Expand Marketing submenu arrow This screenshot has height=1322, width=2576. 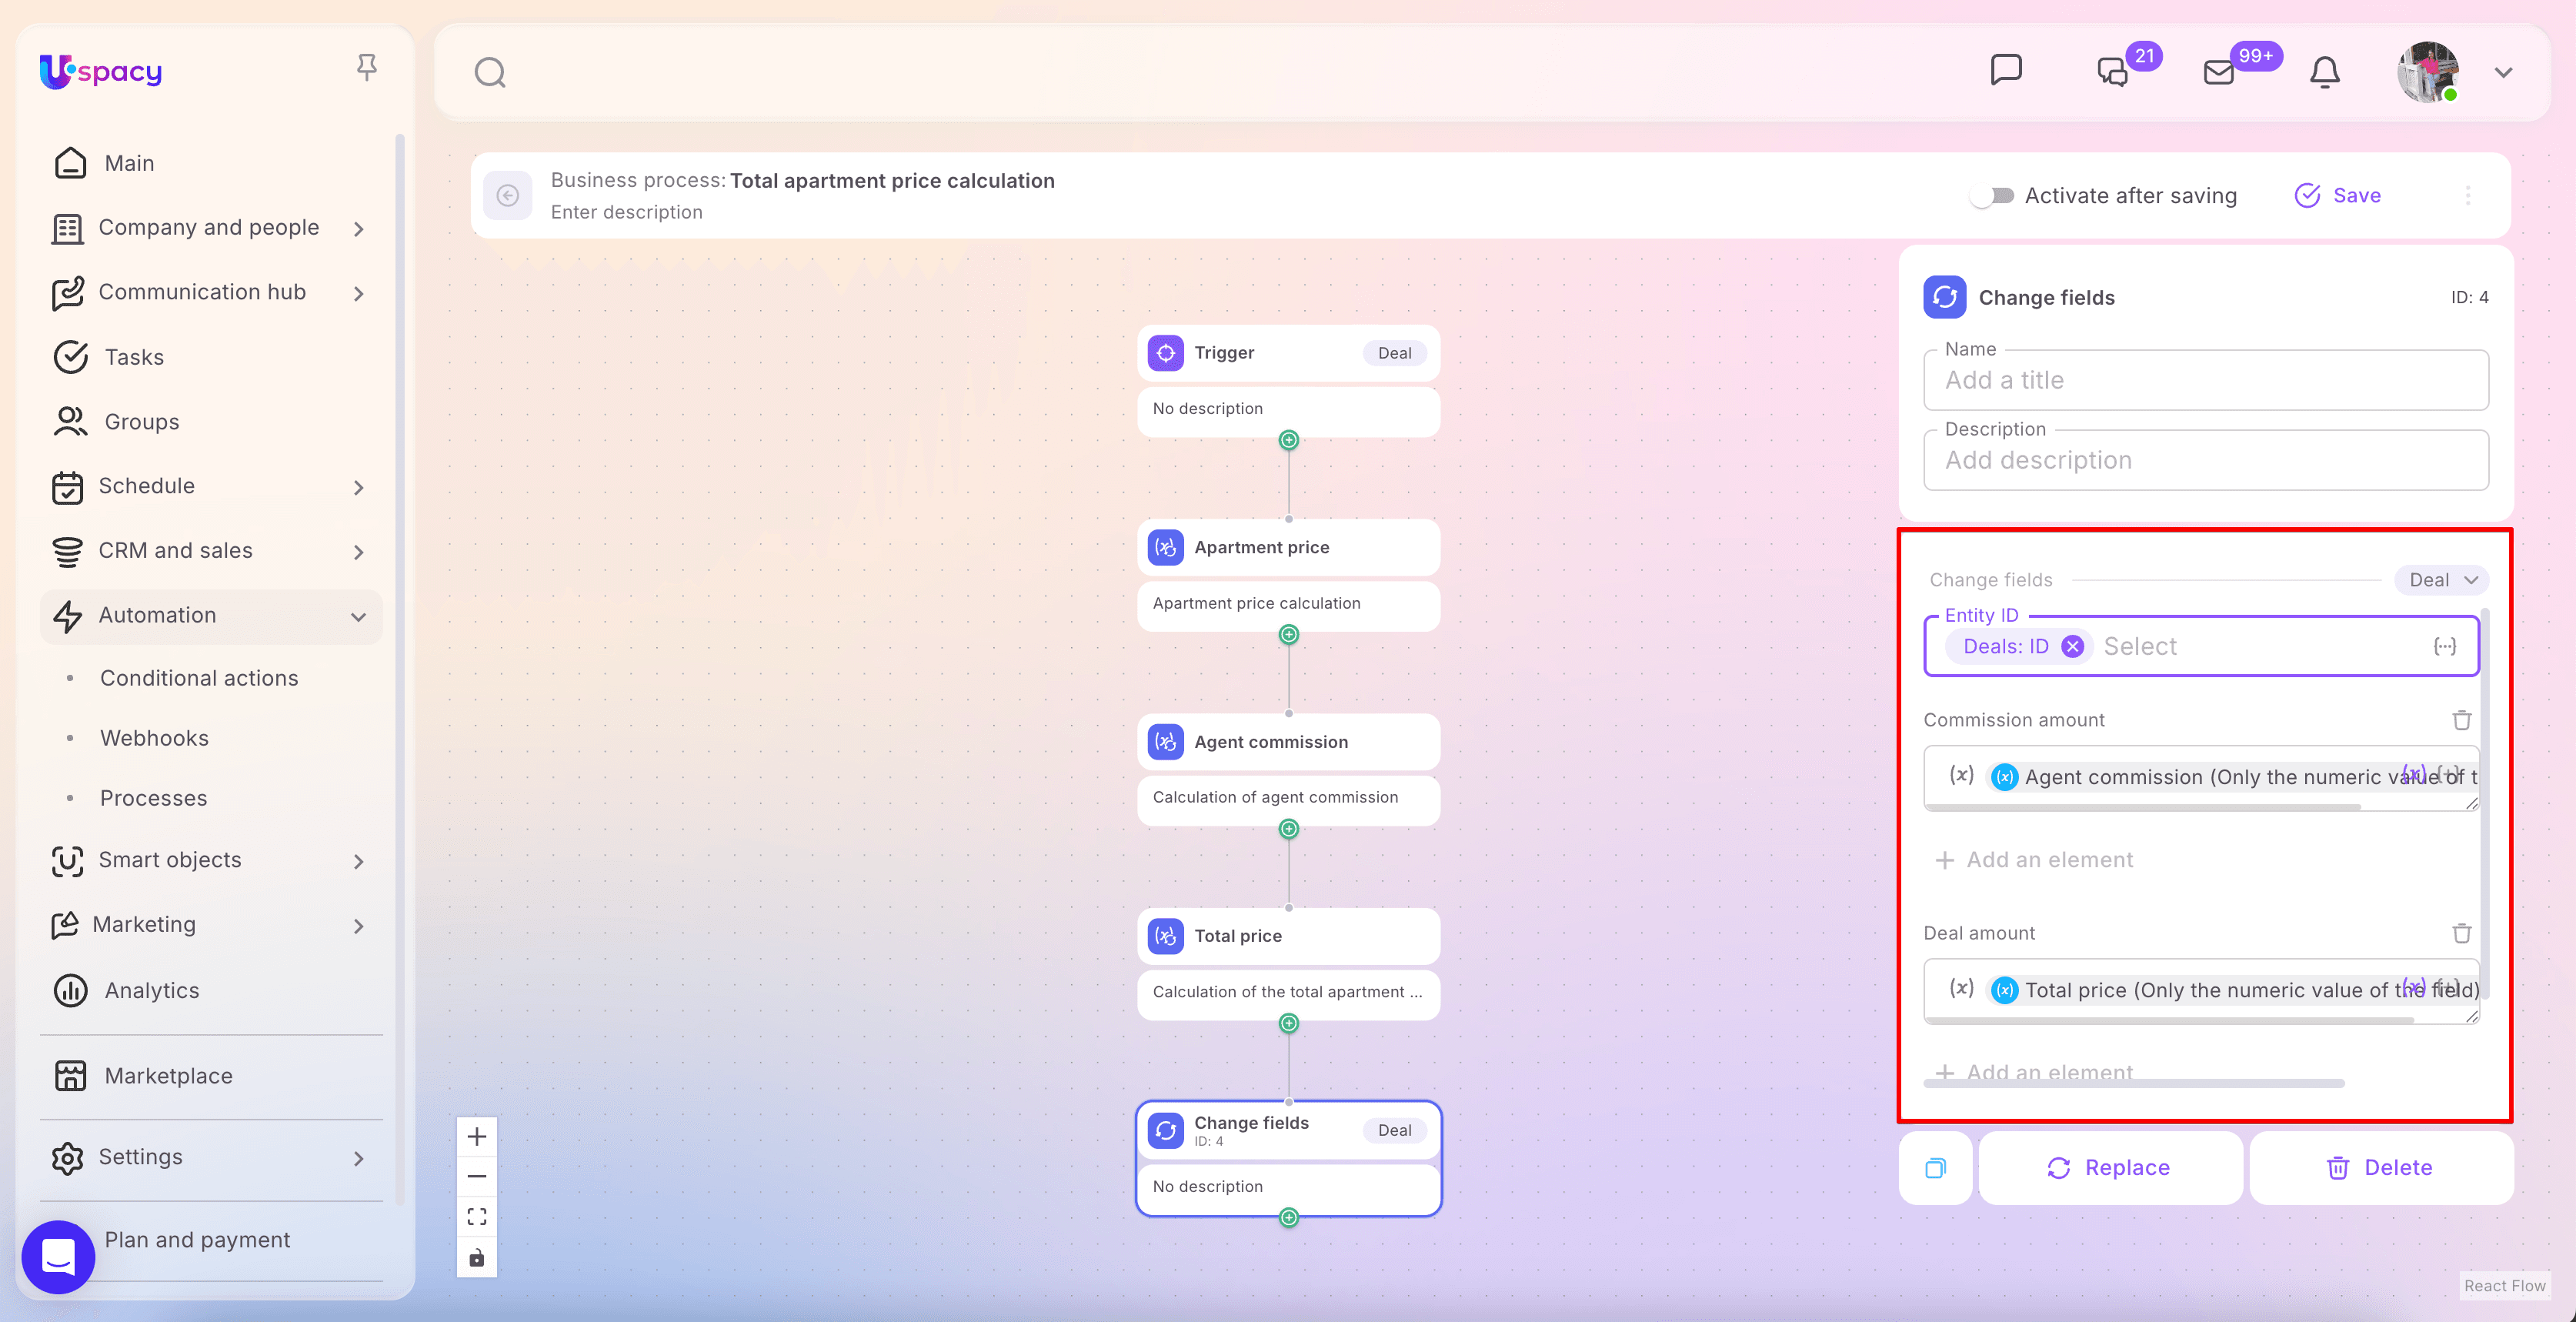(359, 926)
